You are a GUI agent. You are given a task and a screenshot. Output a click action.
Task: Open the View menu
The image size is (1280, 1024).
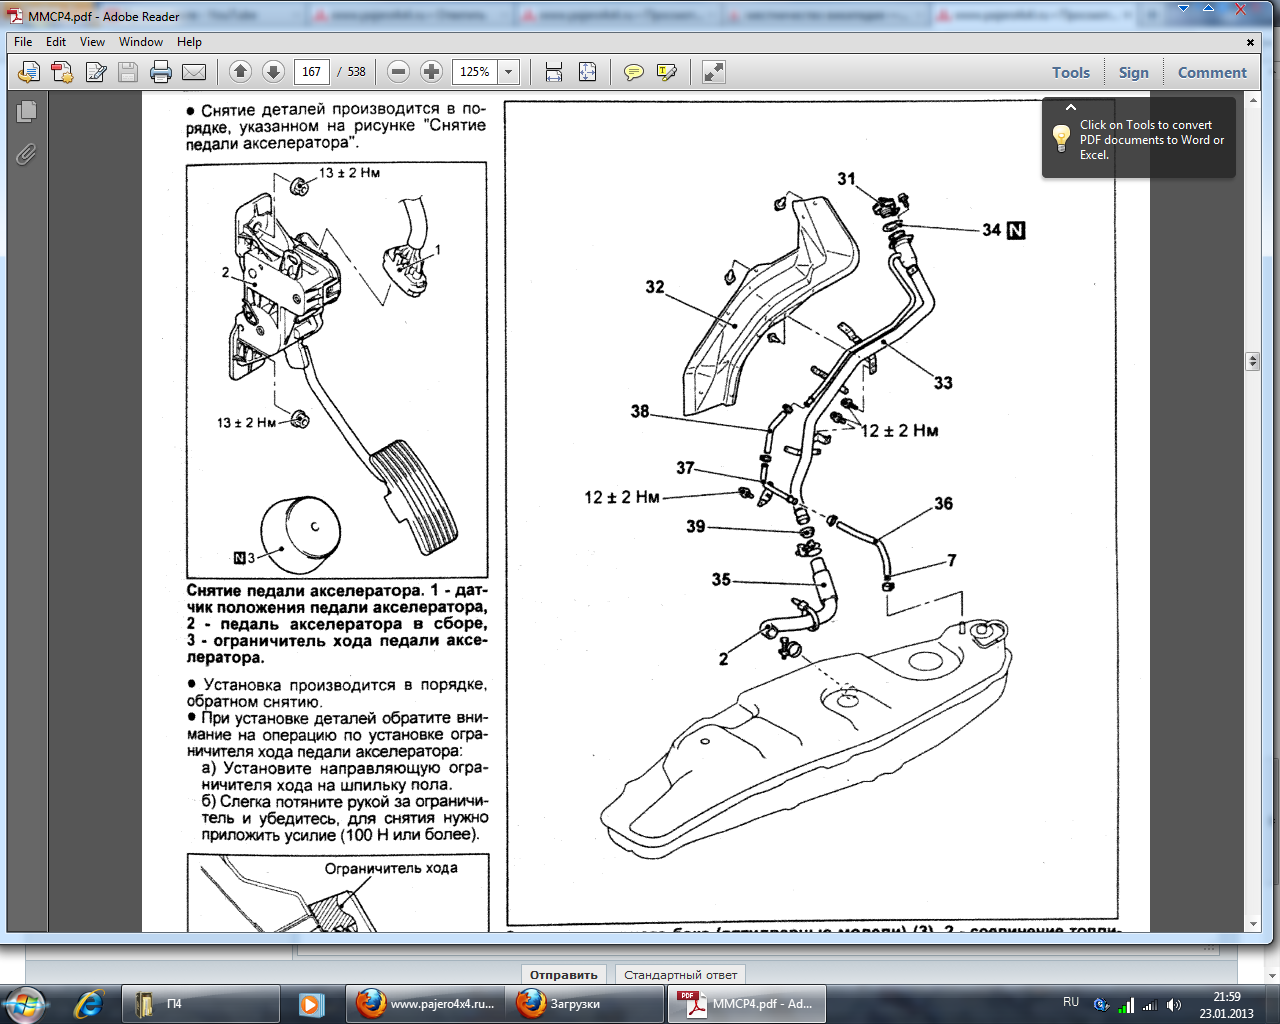coord(92,42)
